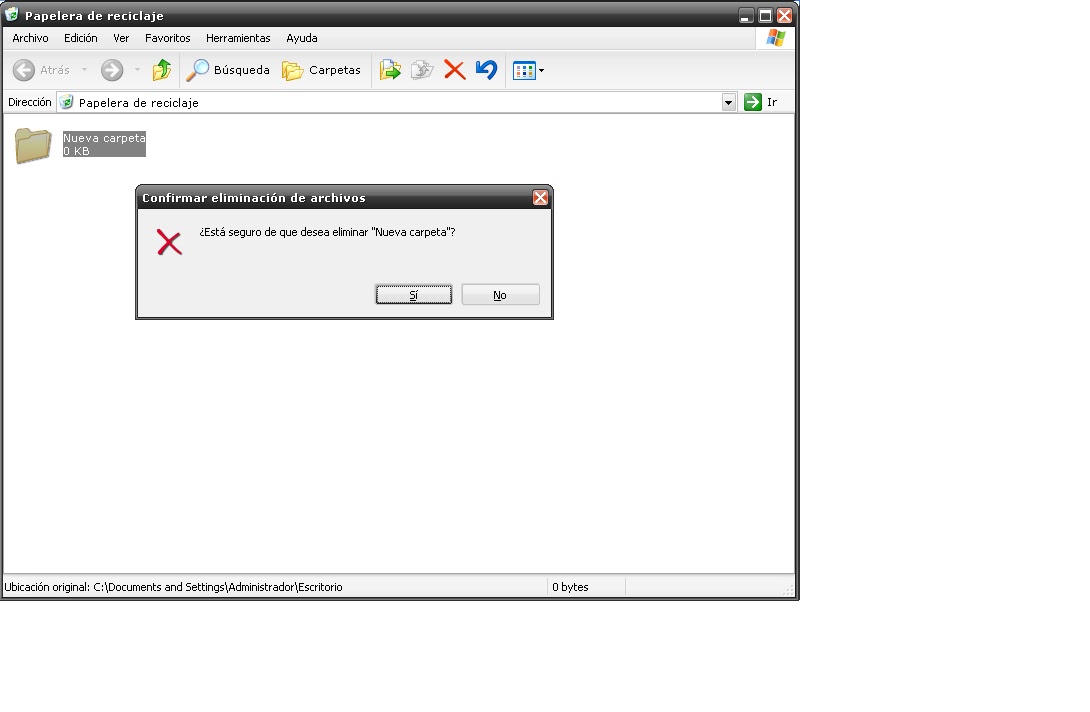Image resolution: width=1090 pixels, height=712 pixels.
Task: Click the Atrás back arrow button
Action: [x=42, y=70]
